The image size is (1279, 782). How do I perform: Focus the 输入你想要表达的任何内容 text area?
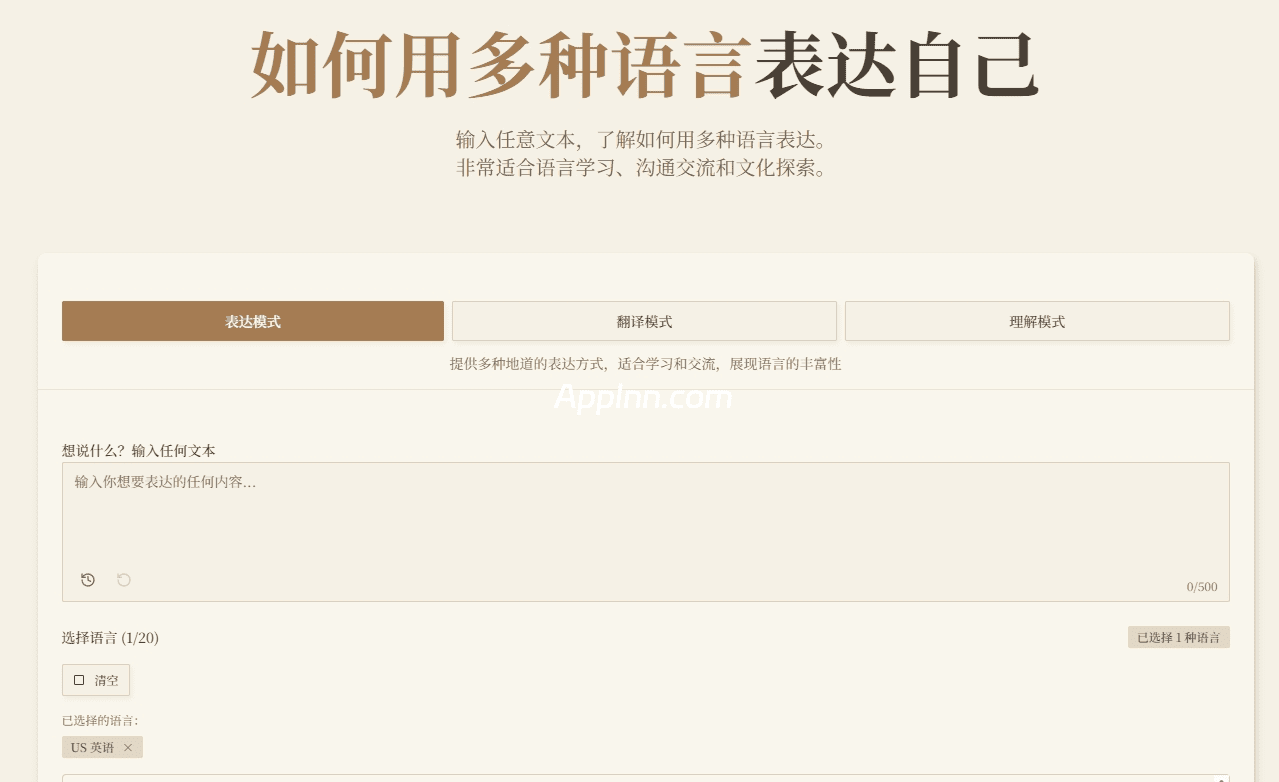646,532
